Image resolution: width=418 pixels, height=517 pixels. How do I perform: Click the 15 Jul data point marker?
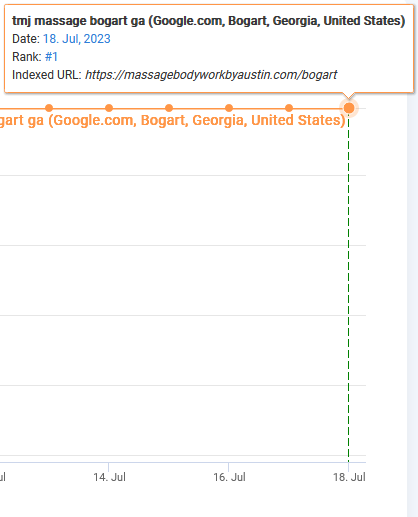tap(169, 108)
